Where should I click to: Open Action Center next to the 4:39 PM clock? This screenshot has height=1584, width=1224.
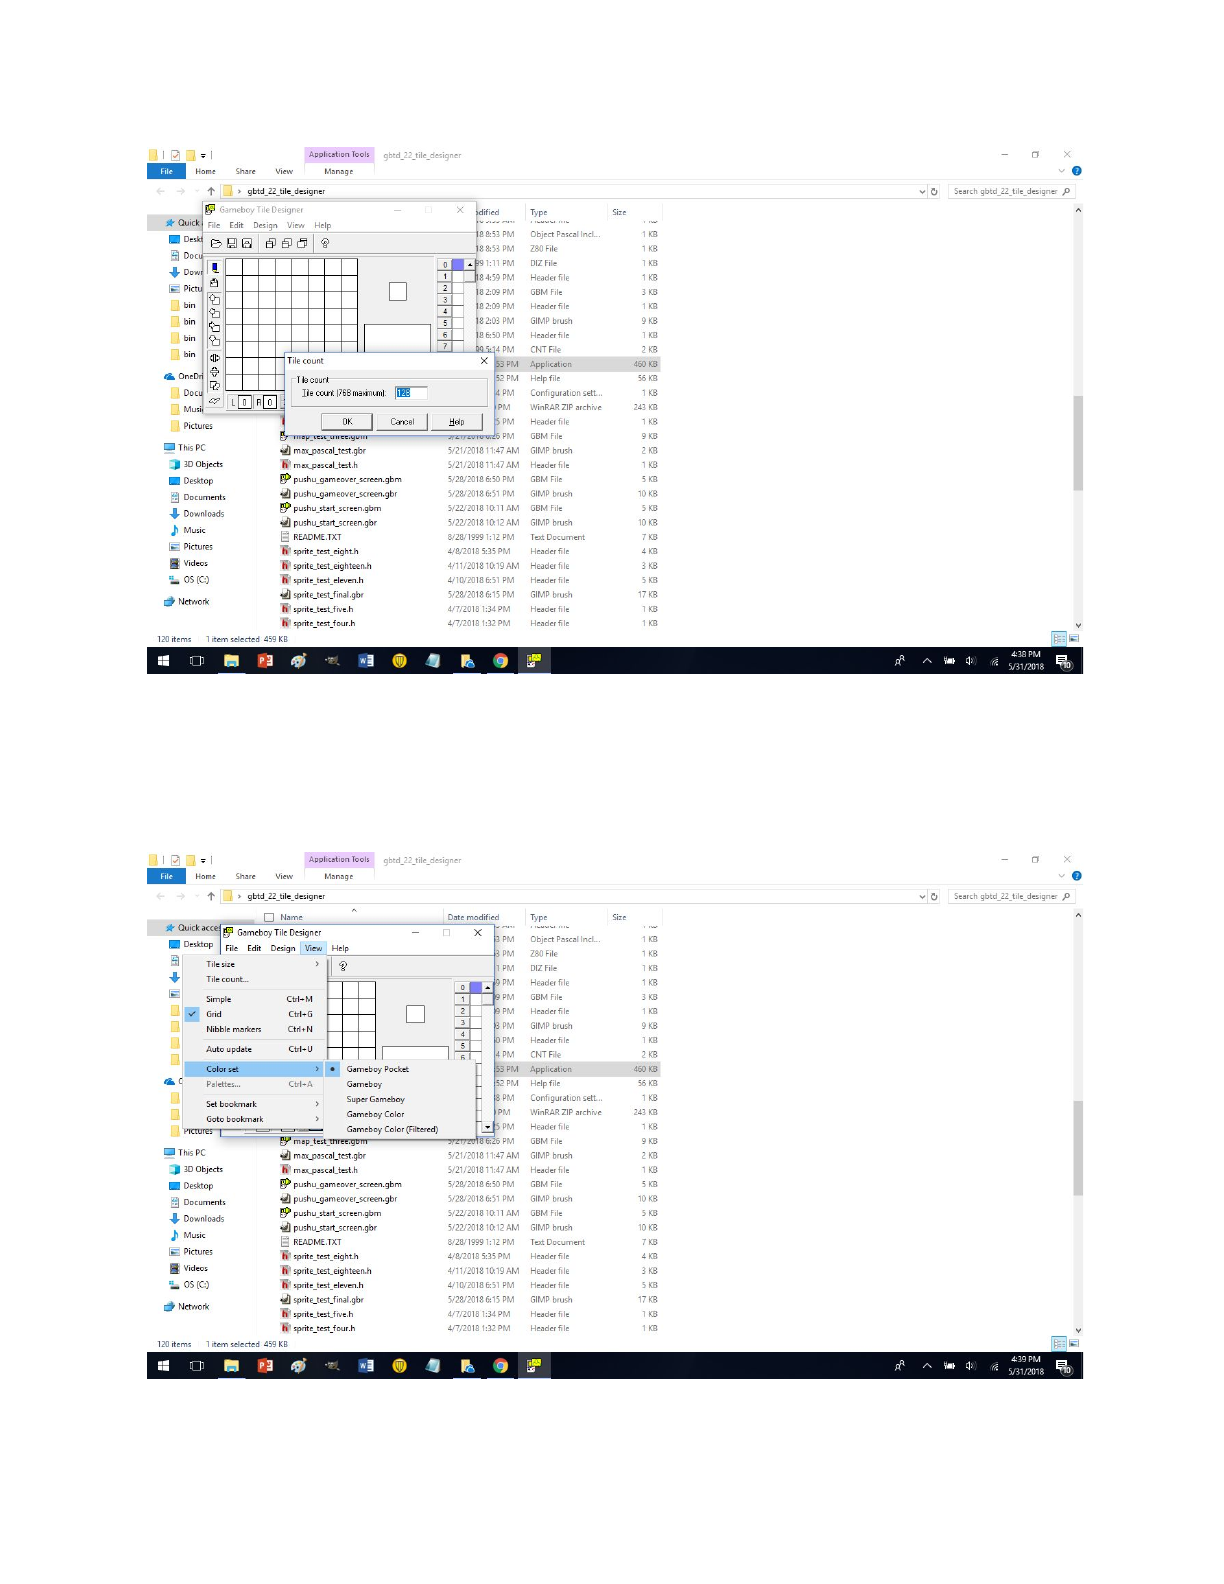pyautogui.click(x=1064, y=1366)
